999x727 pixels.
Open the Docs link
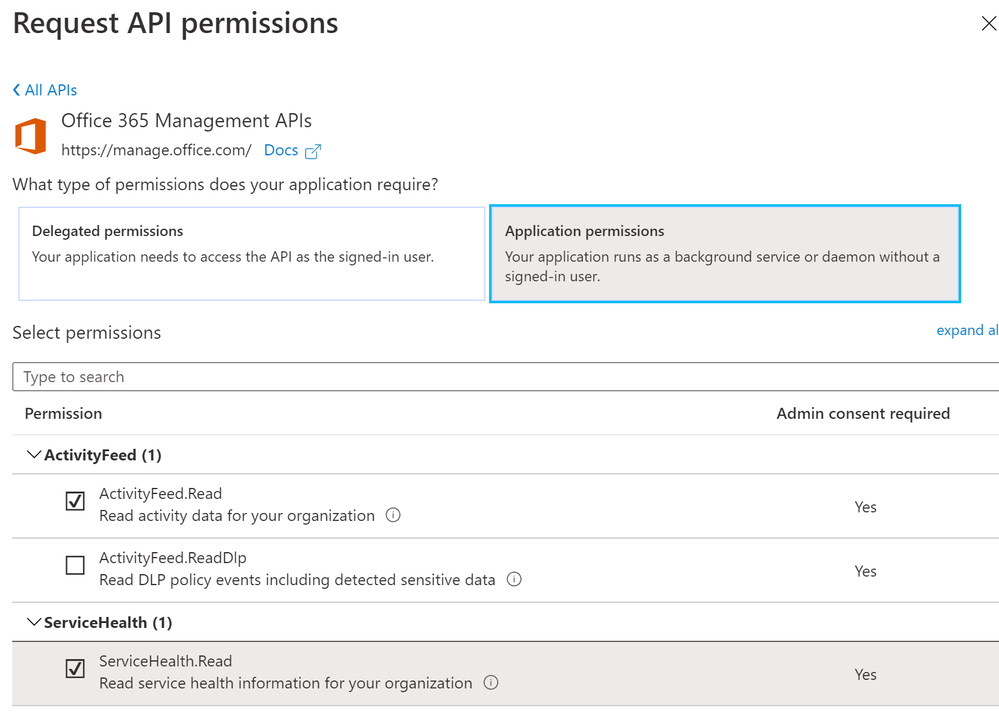281,150
